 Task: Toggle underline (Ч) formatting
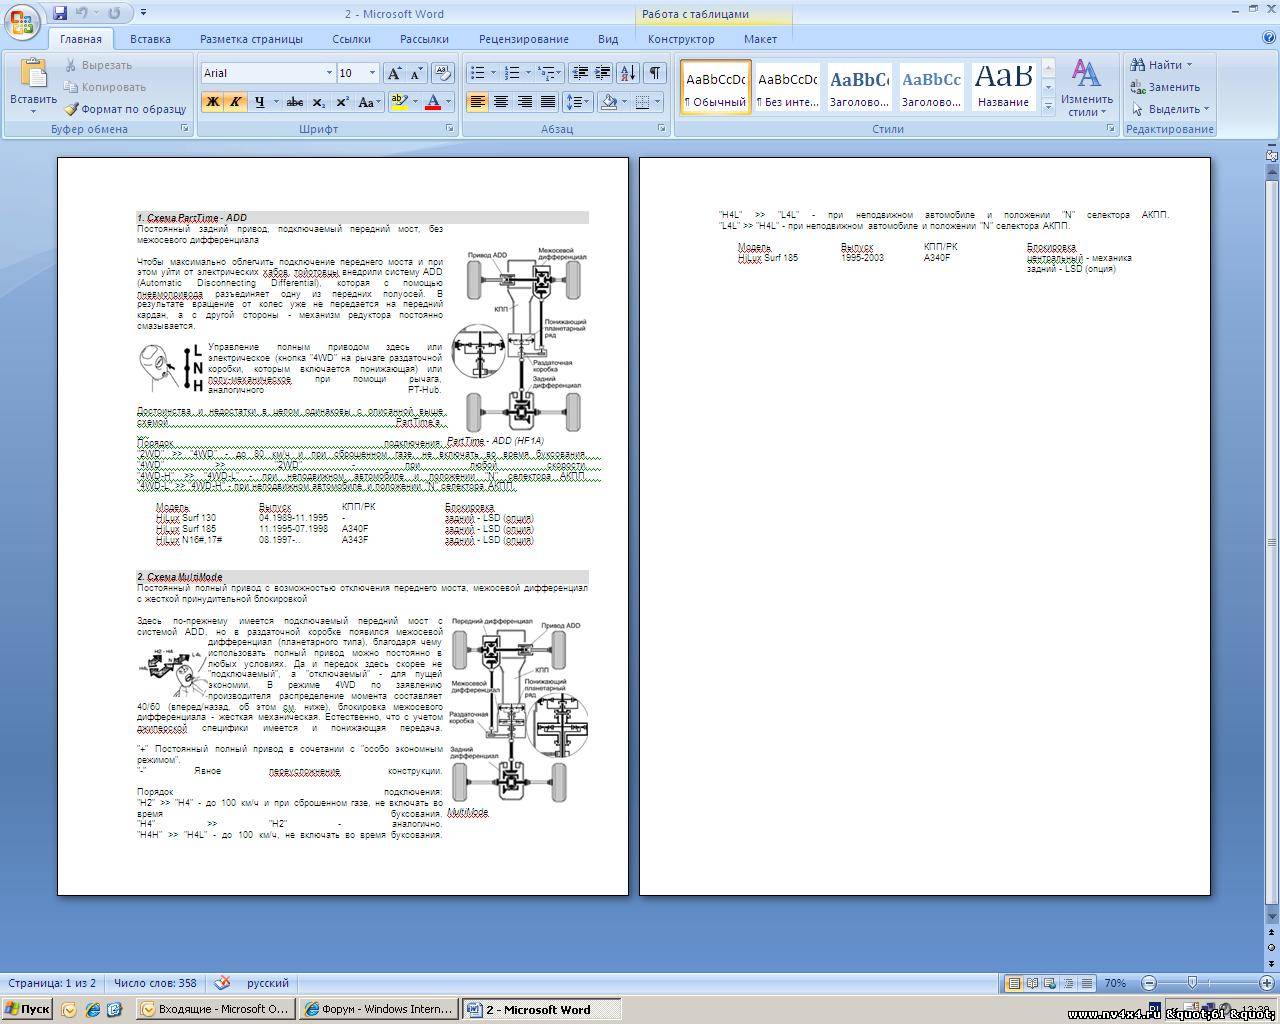(259, 102)
